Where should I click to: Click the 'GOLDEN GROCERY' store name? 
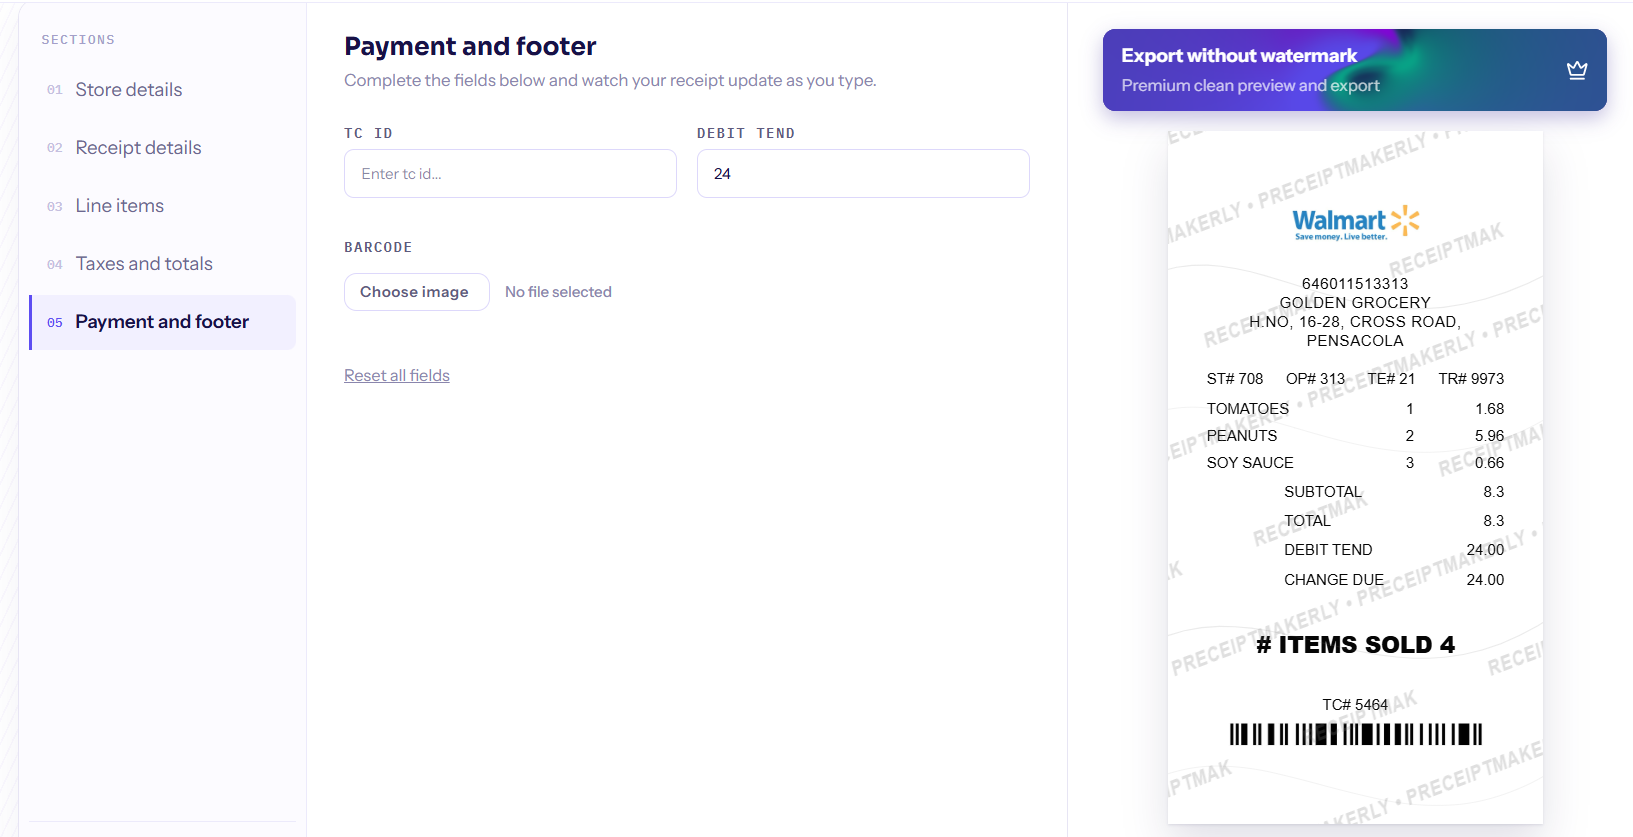coord(1355,303)
